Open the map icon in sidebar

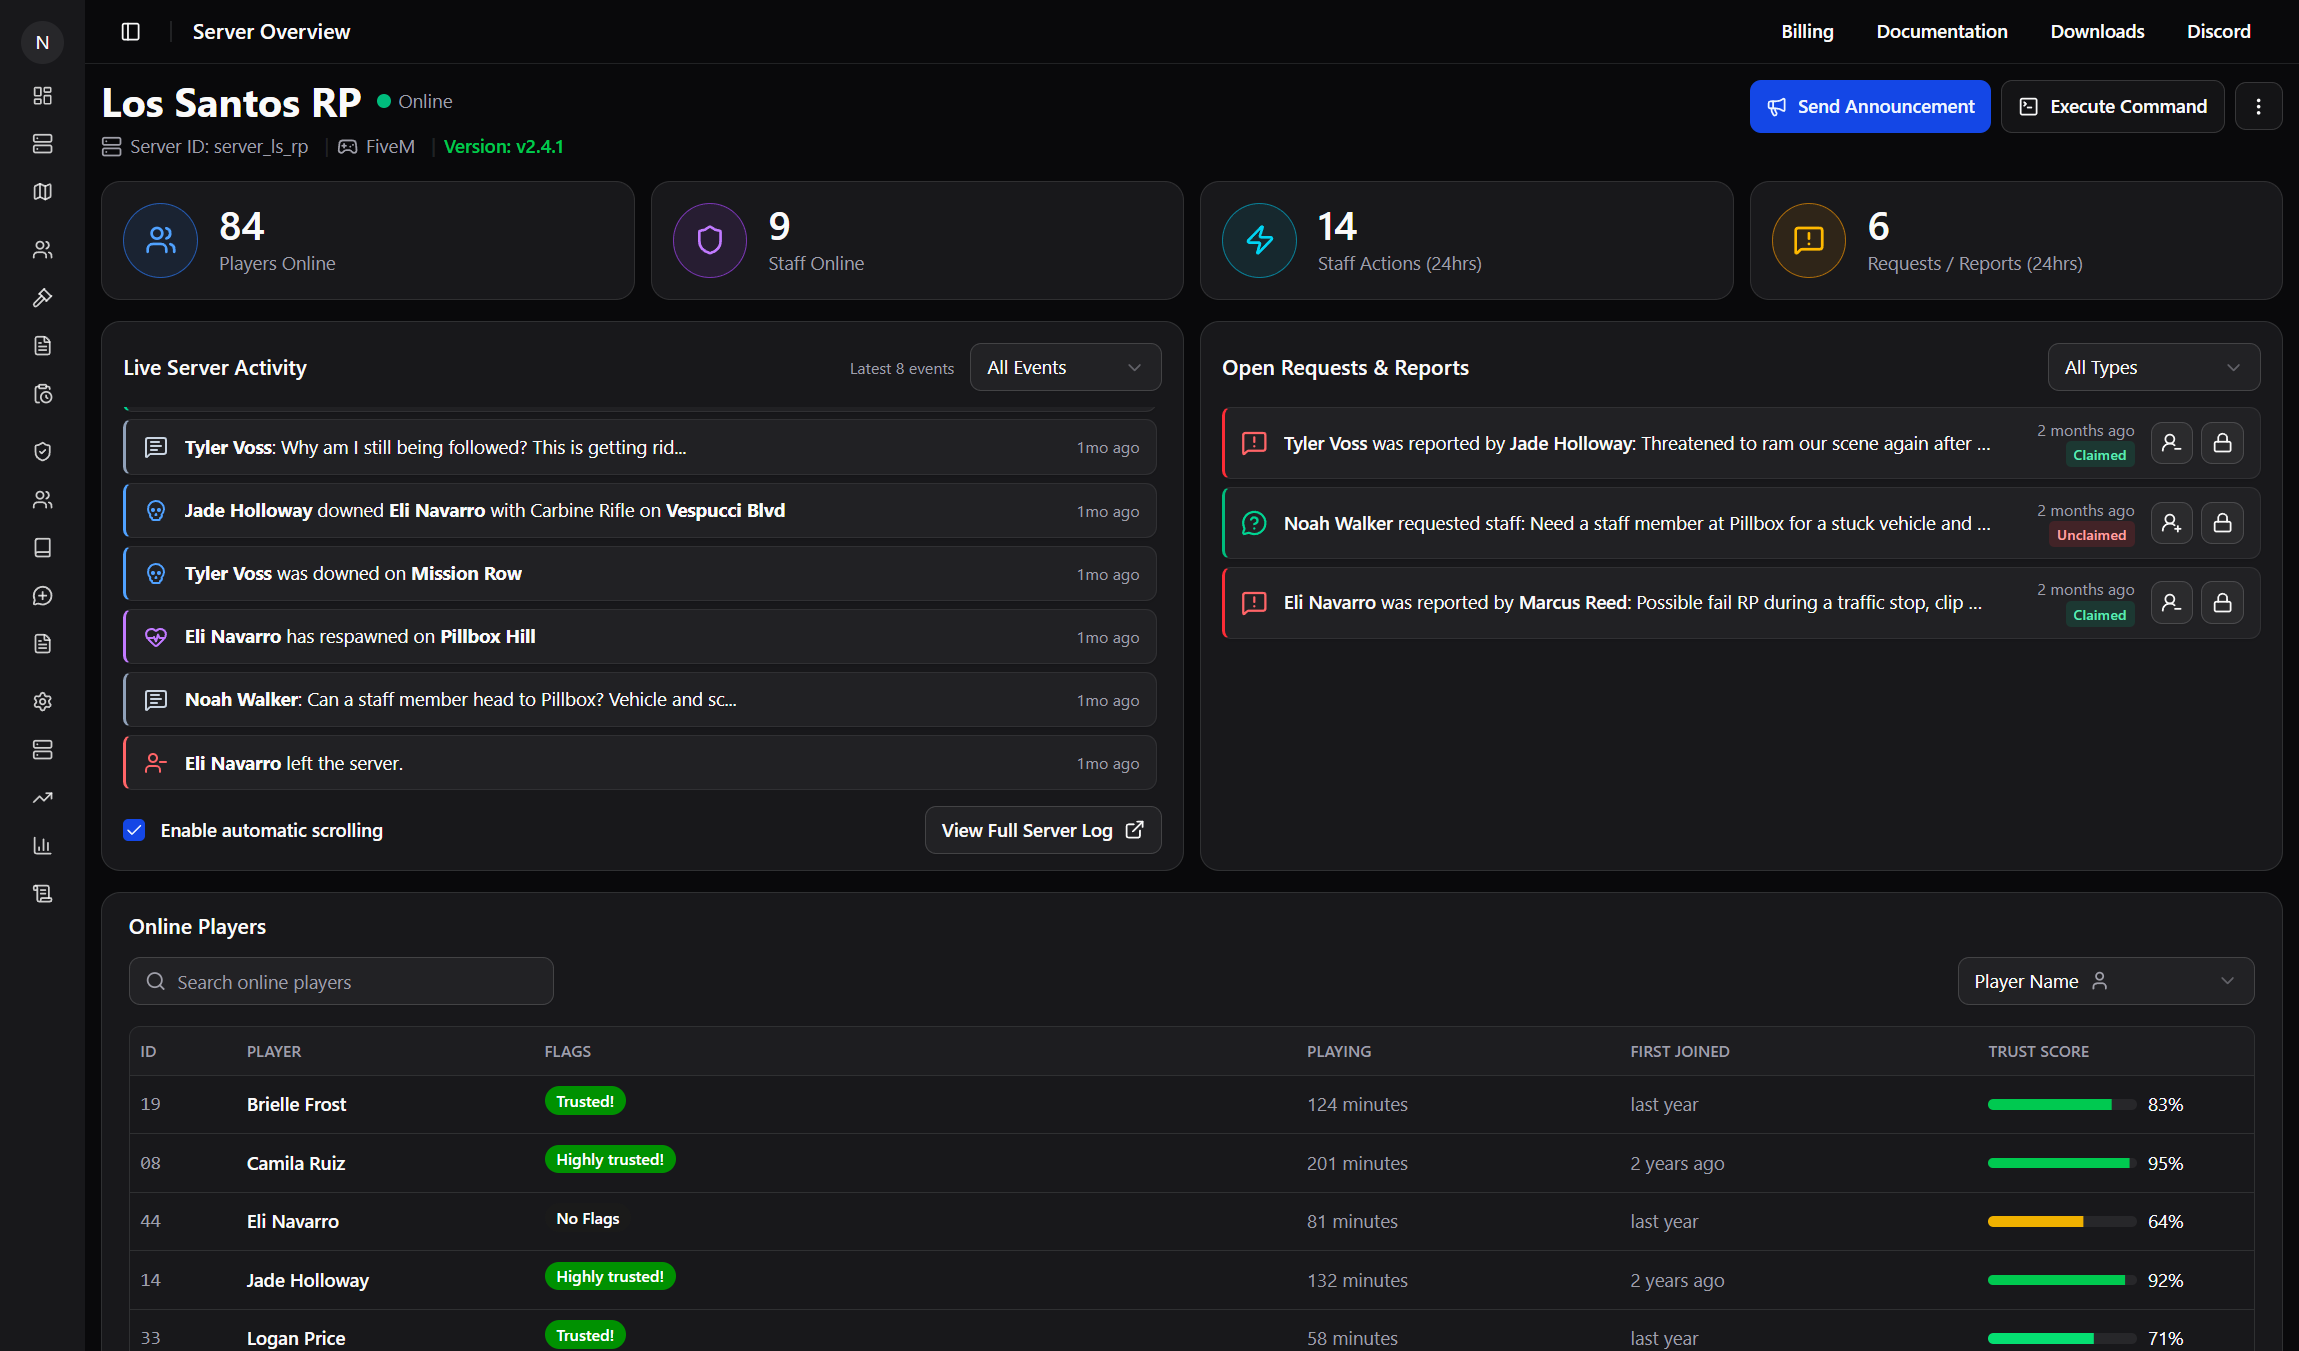[42, 192]
